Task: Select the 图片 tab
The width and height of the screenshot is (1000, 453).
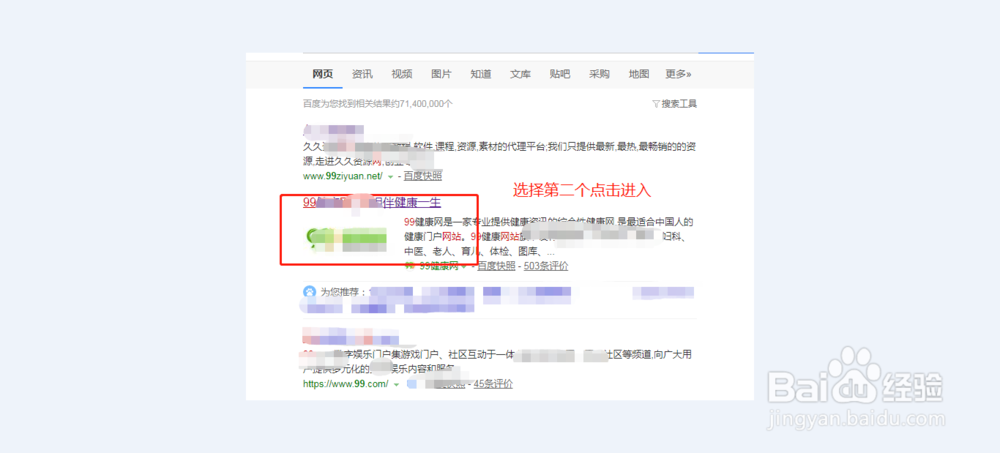Action: click(441, 74)
